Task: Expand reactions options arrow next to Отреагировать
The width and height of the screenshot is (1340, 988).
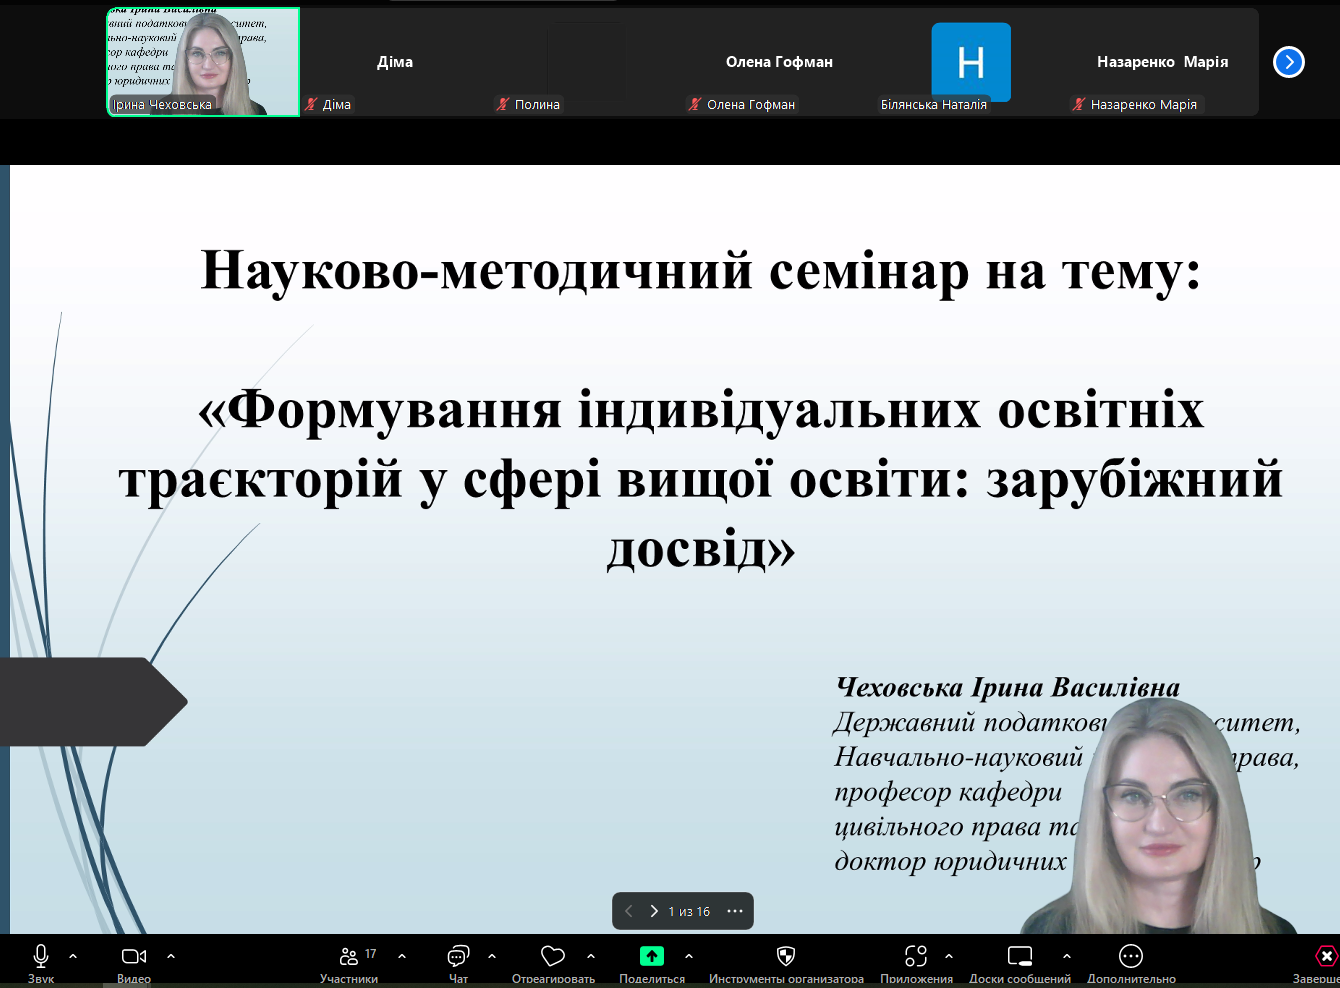Action: pos(591,956)
